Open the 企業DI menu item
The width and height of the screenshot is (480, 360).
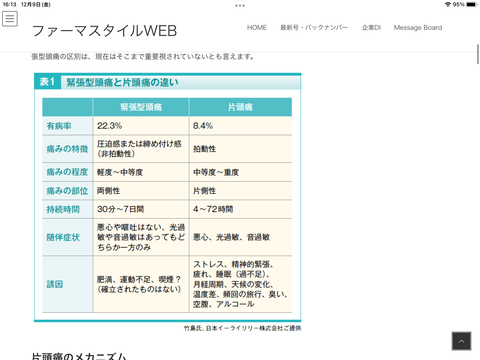click(x=371, y=28)
